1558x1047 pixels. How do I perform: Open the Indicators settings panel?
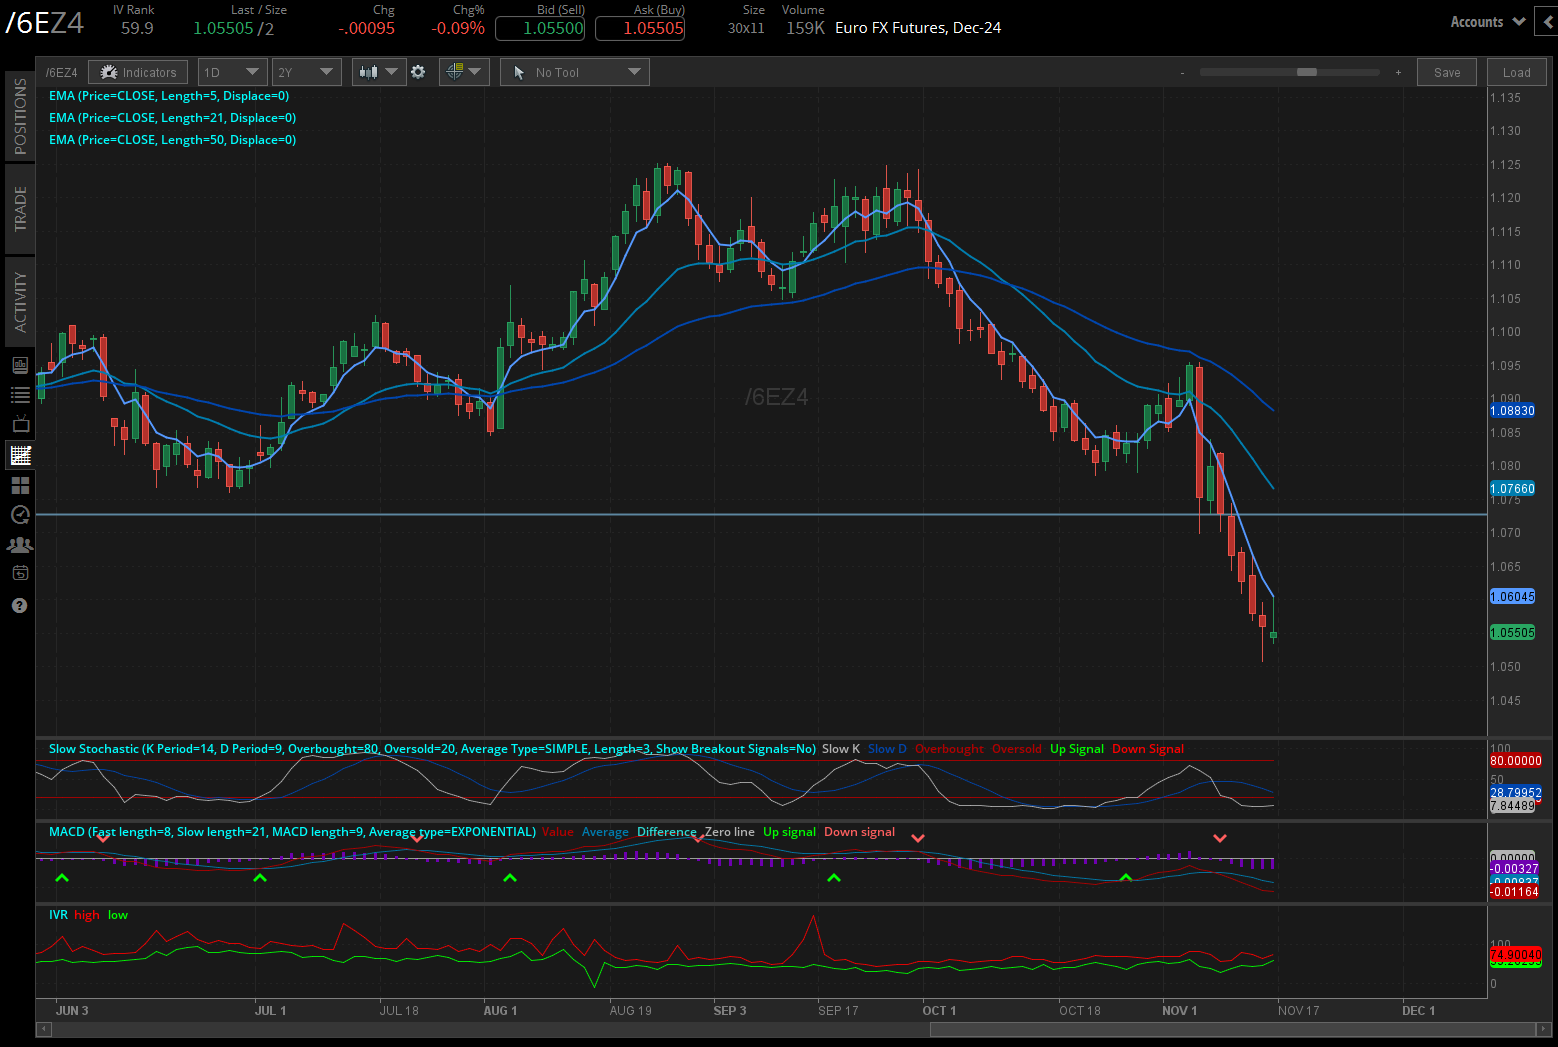click(x=138, y=71)
